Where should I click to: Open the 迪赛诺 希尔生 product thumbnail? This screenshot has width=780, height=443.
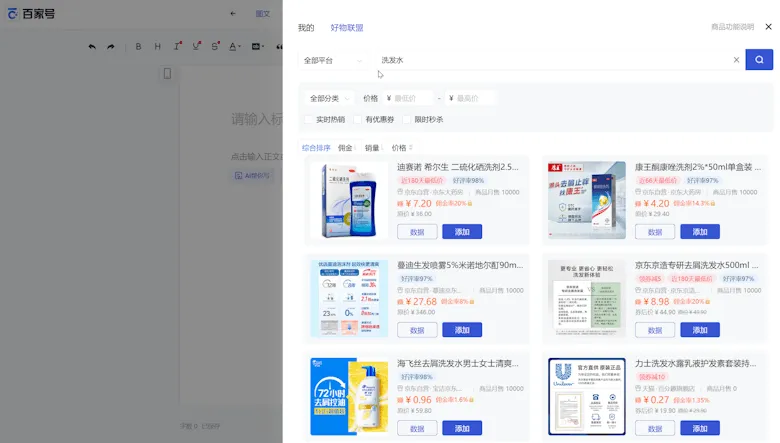(x=349, y=200)
